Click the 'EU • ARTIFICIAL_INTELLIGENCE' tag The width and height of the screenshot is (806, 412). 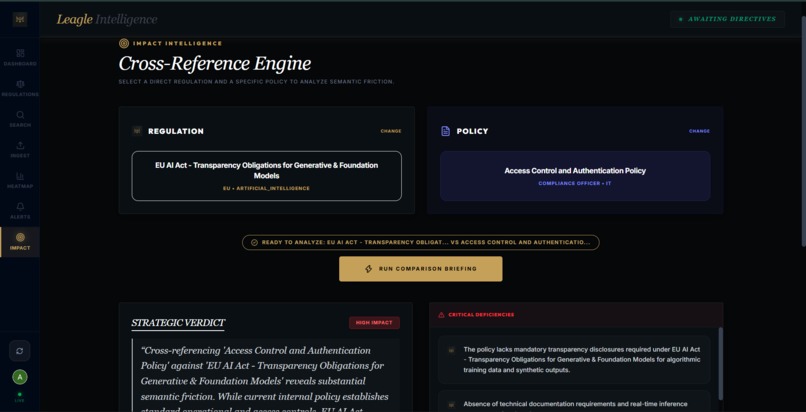pos(266,189)
